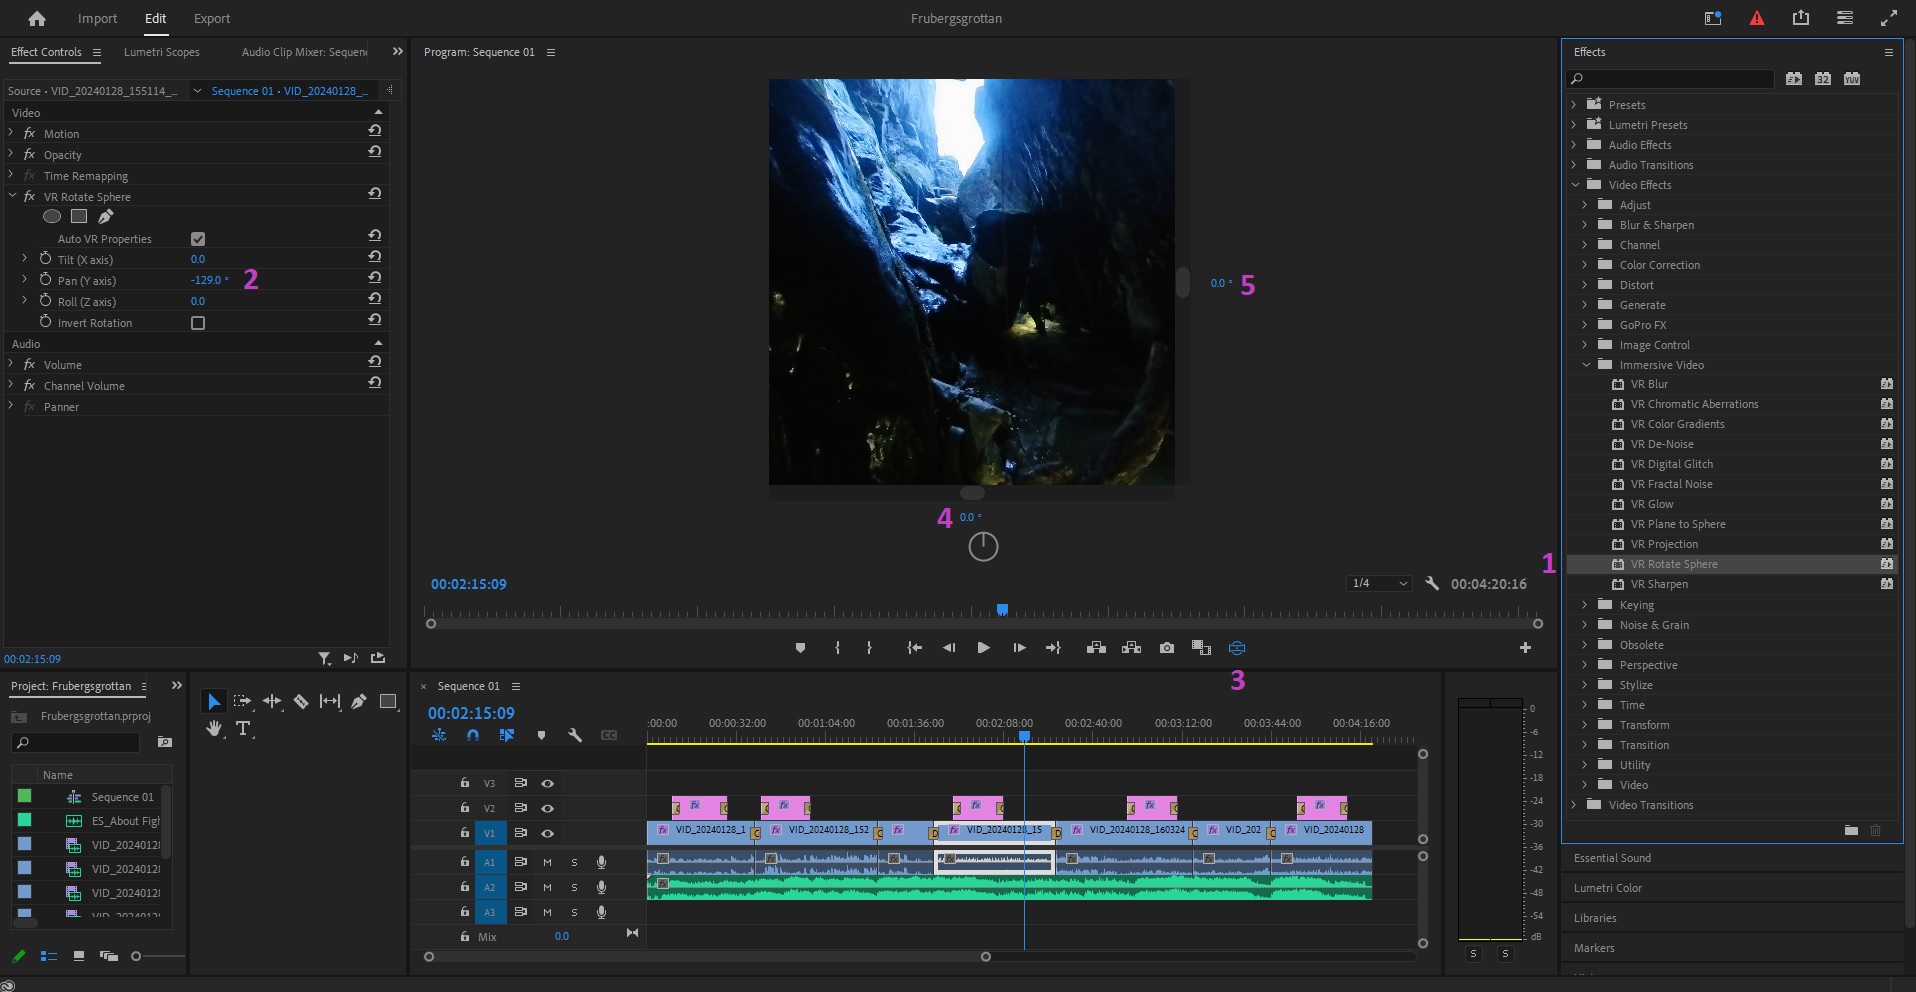
Task: Toggle Snap in Timeline magnet
Action: tap(473, 735)
